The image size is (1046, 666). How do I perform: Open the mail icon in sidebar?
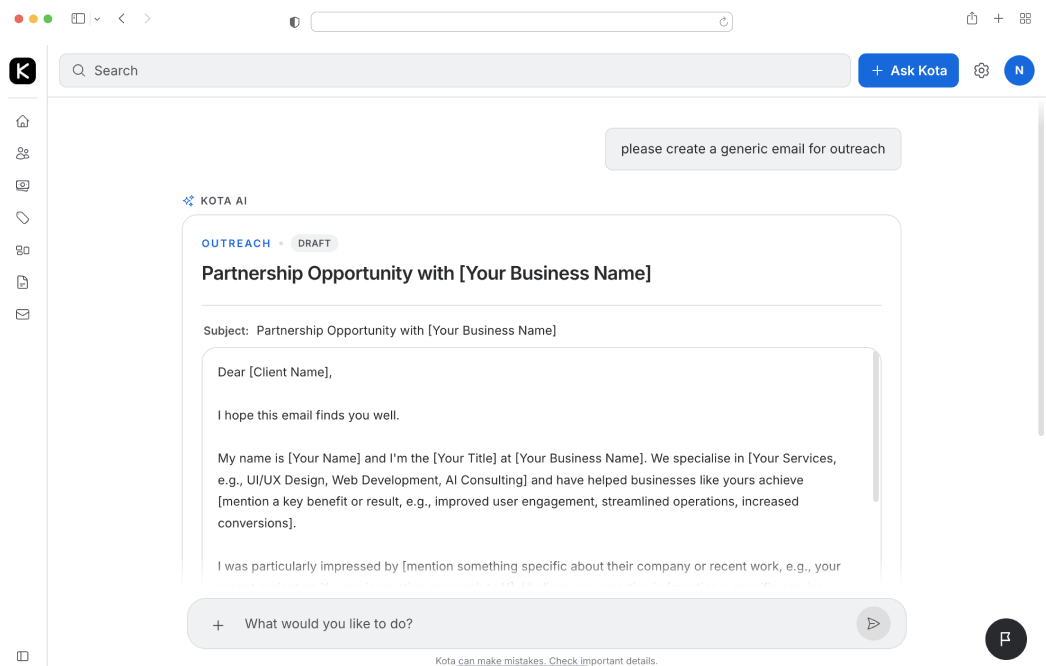click(23, 314)
